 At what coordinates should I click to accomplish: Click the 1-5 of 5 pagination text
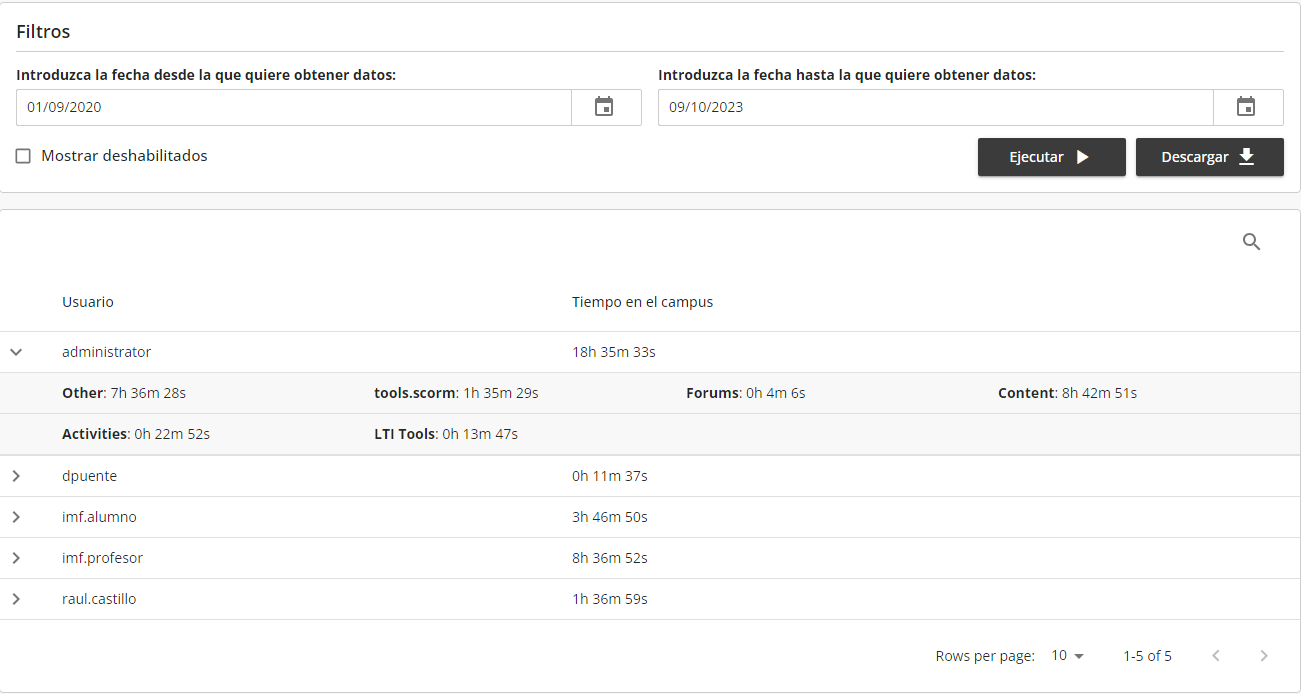click(x=1147, y=656)
